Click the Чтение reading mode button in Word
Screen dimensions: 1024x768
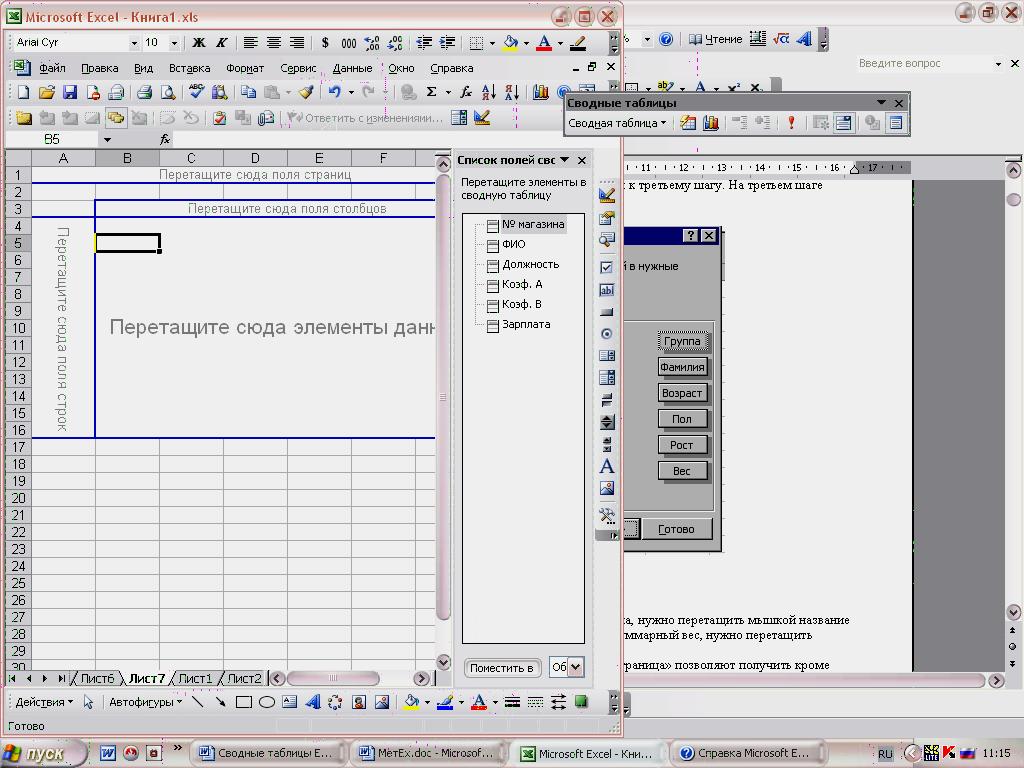point(716,39)
